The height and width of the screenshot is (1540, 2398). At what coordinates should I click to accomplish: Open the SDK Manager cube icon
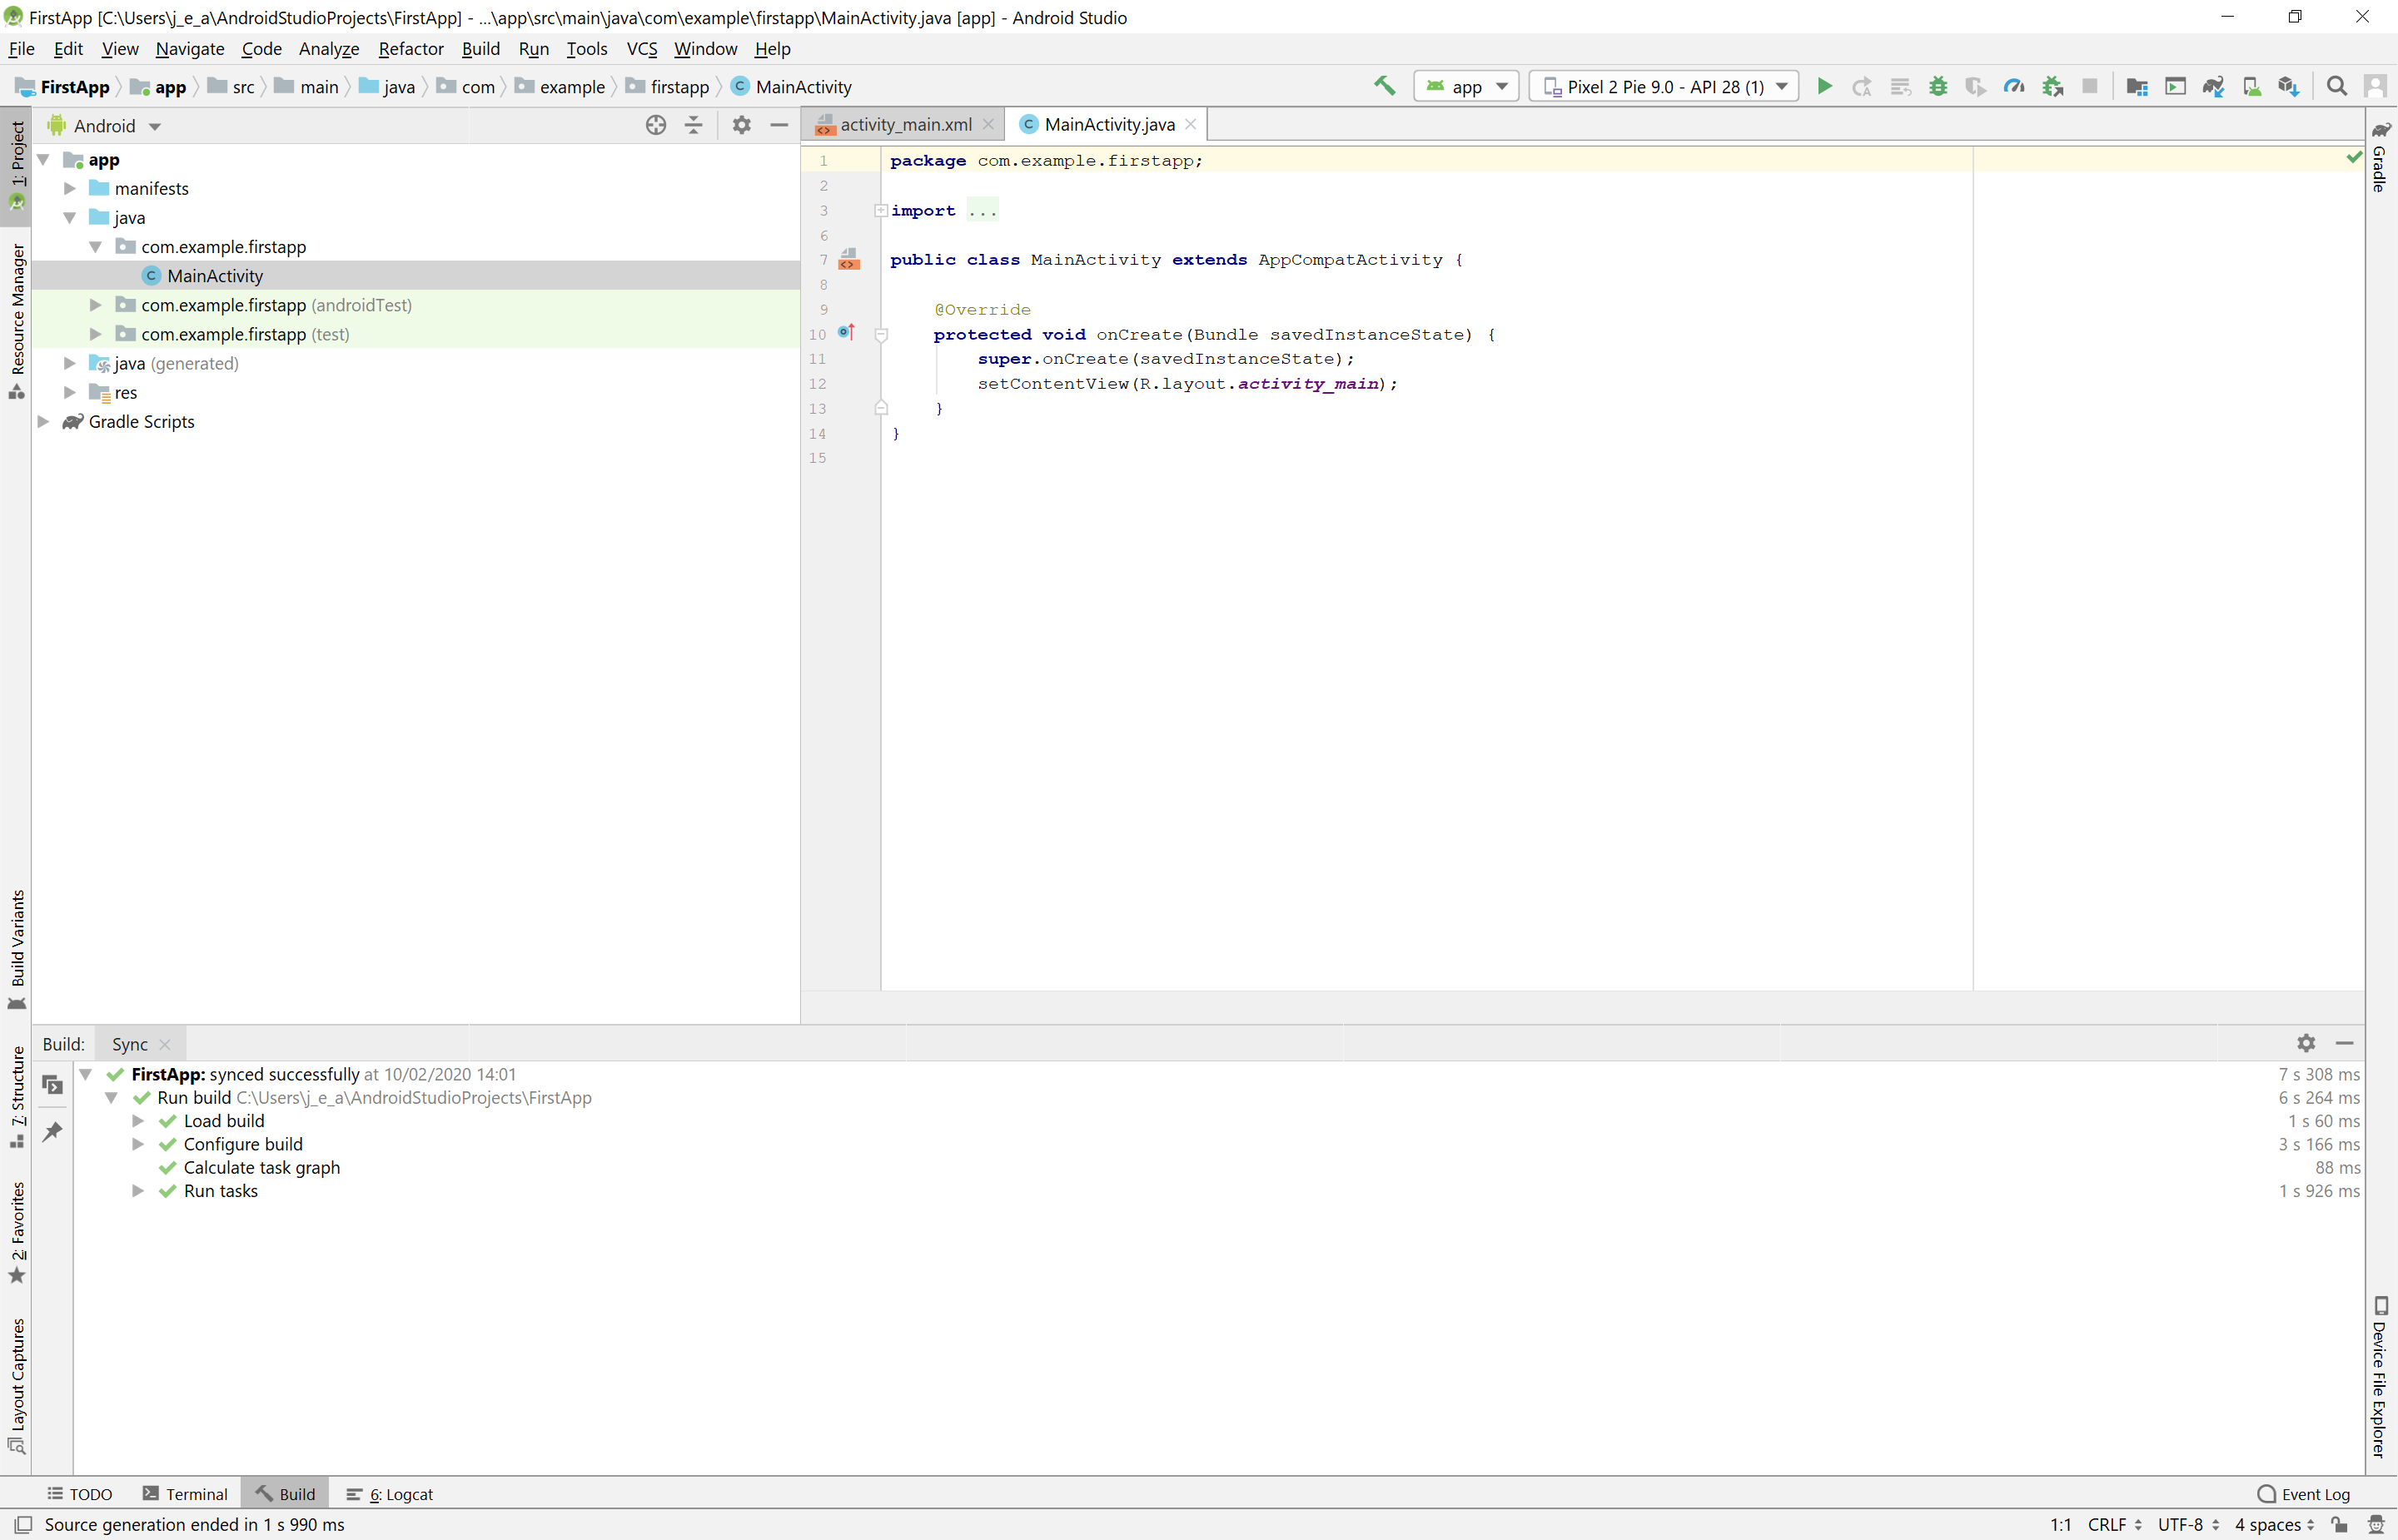(x=2289, y=86)
